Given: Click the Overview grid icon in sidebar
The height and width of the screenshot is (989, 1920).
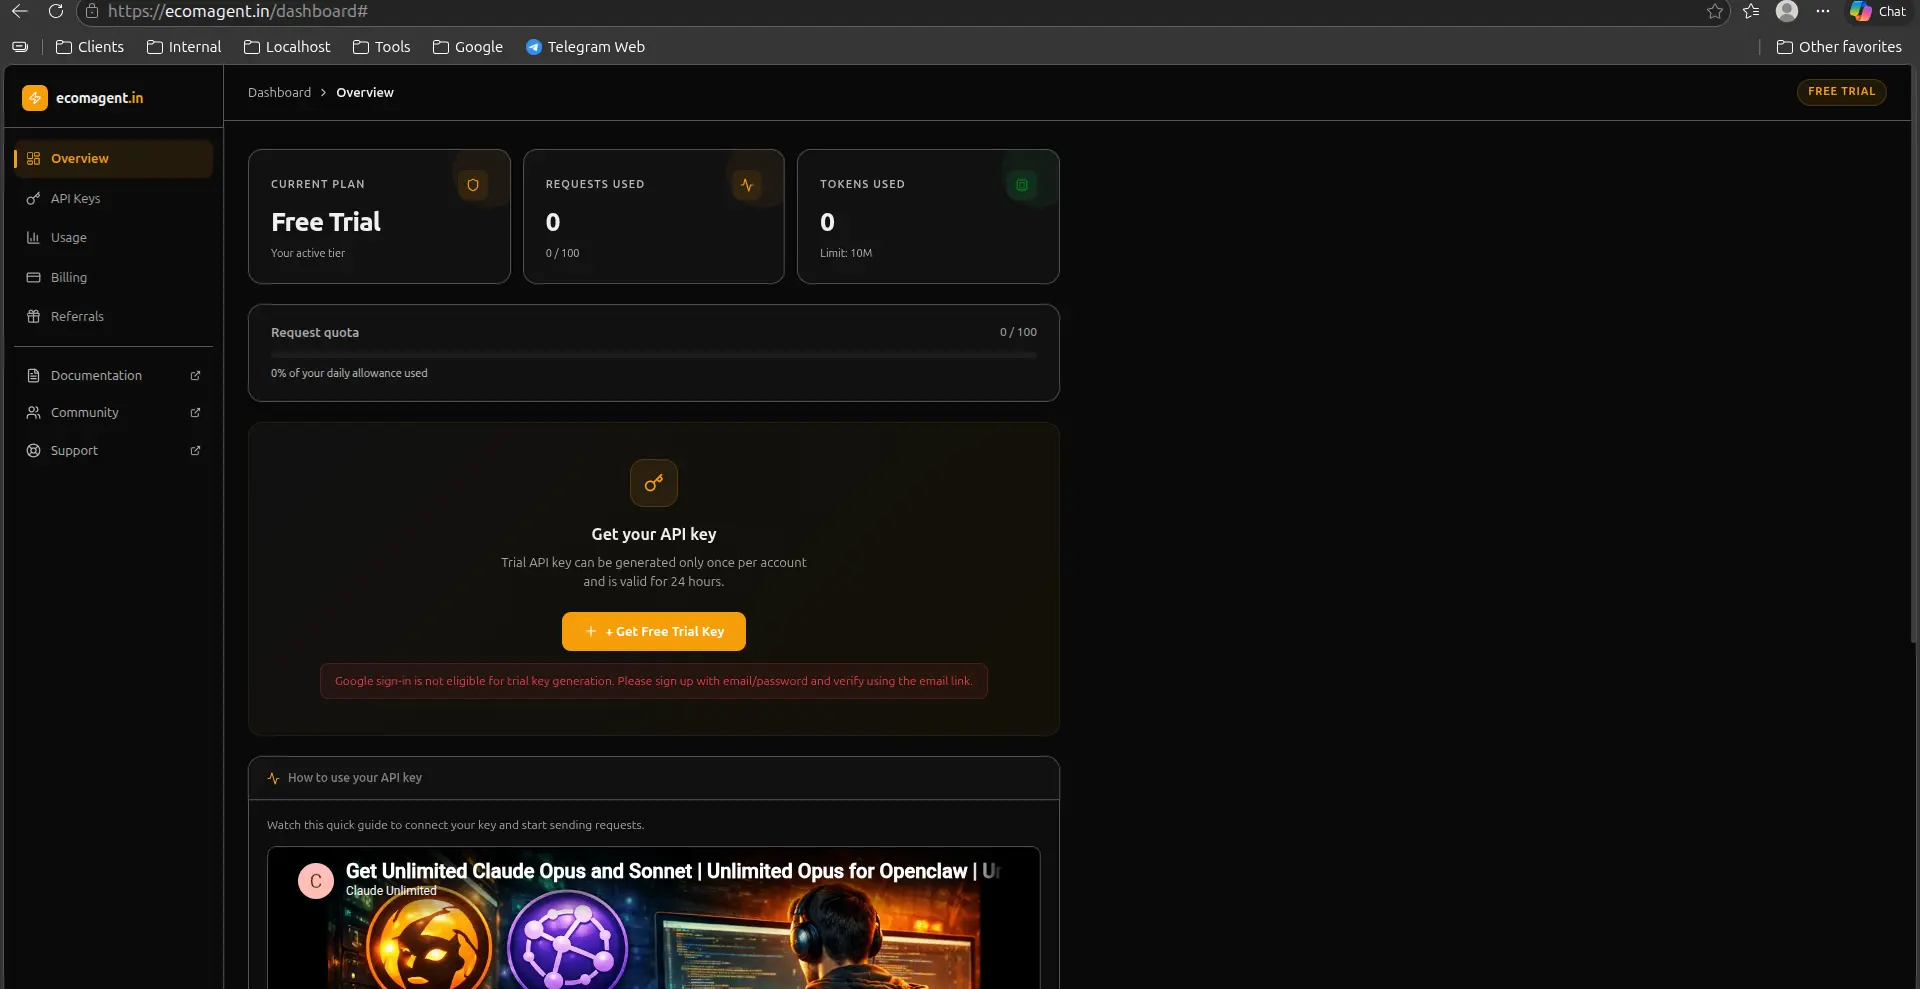Looking at the screenshot, I should click(33, 159).
